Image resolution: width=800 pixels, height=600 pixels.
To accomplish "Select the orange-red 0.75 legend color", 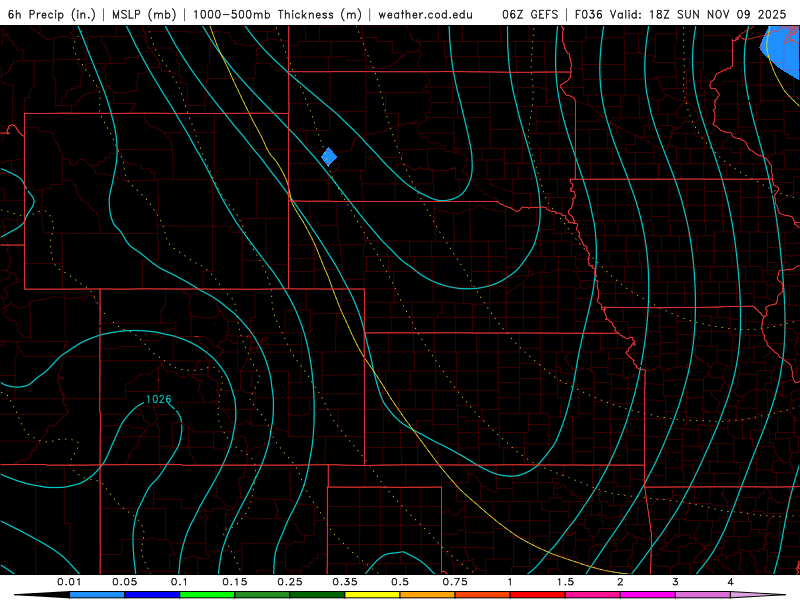I will [483, 595].
